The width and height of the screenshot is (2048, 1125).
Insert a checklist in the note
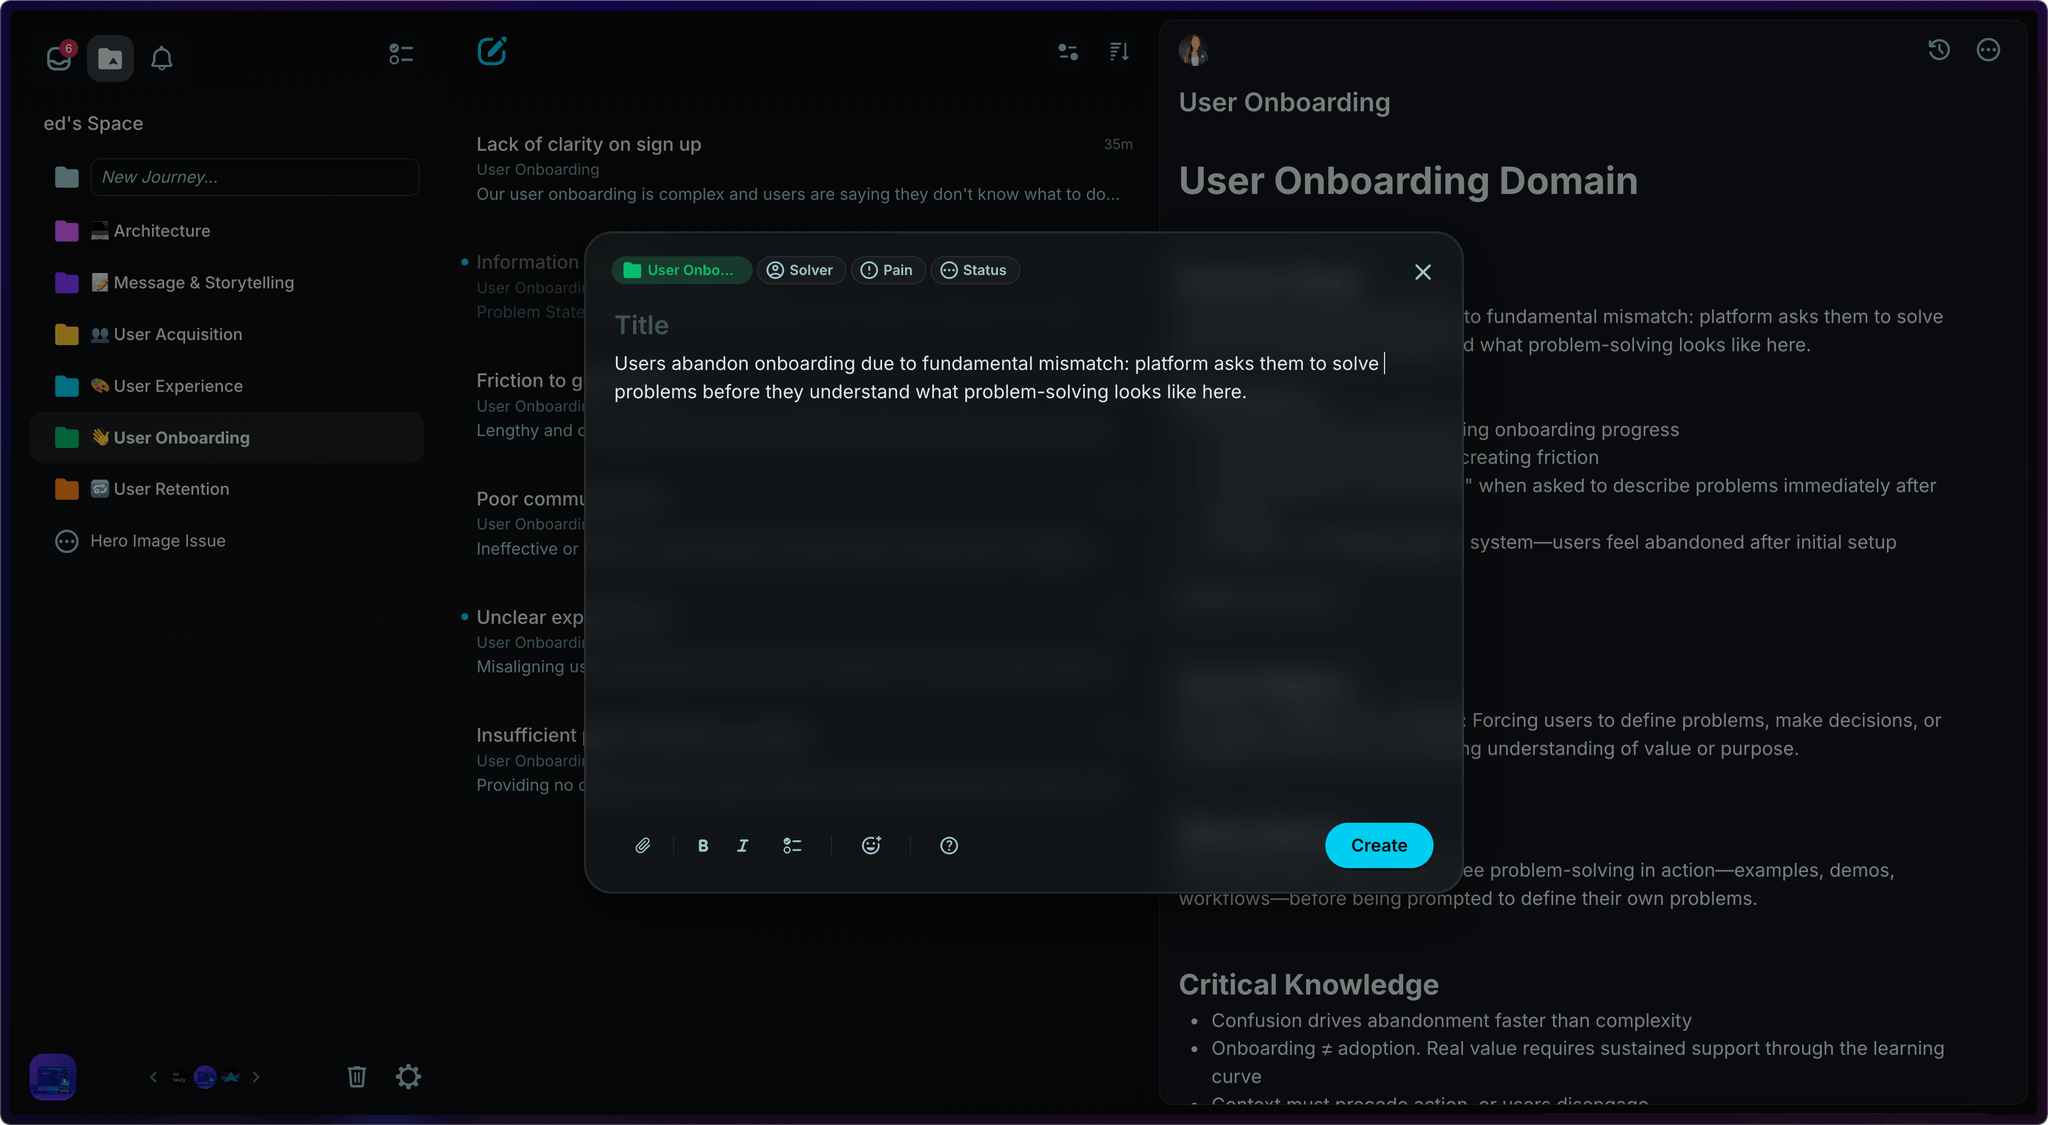tap(792, 846)
